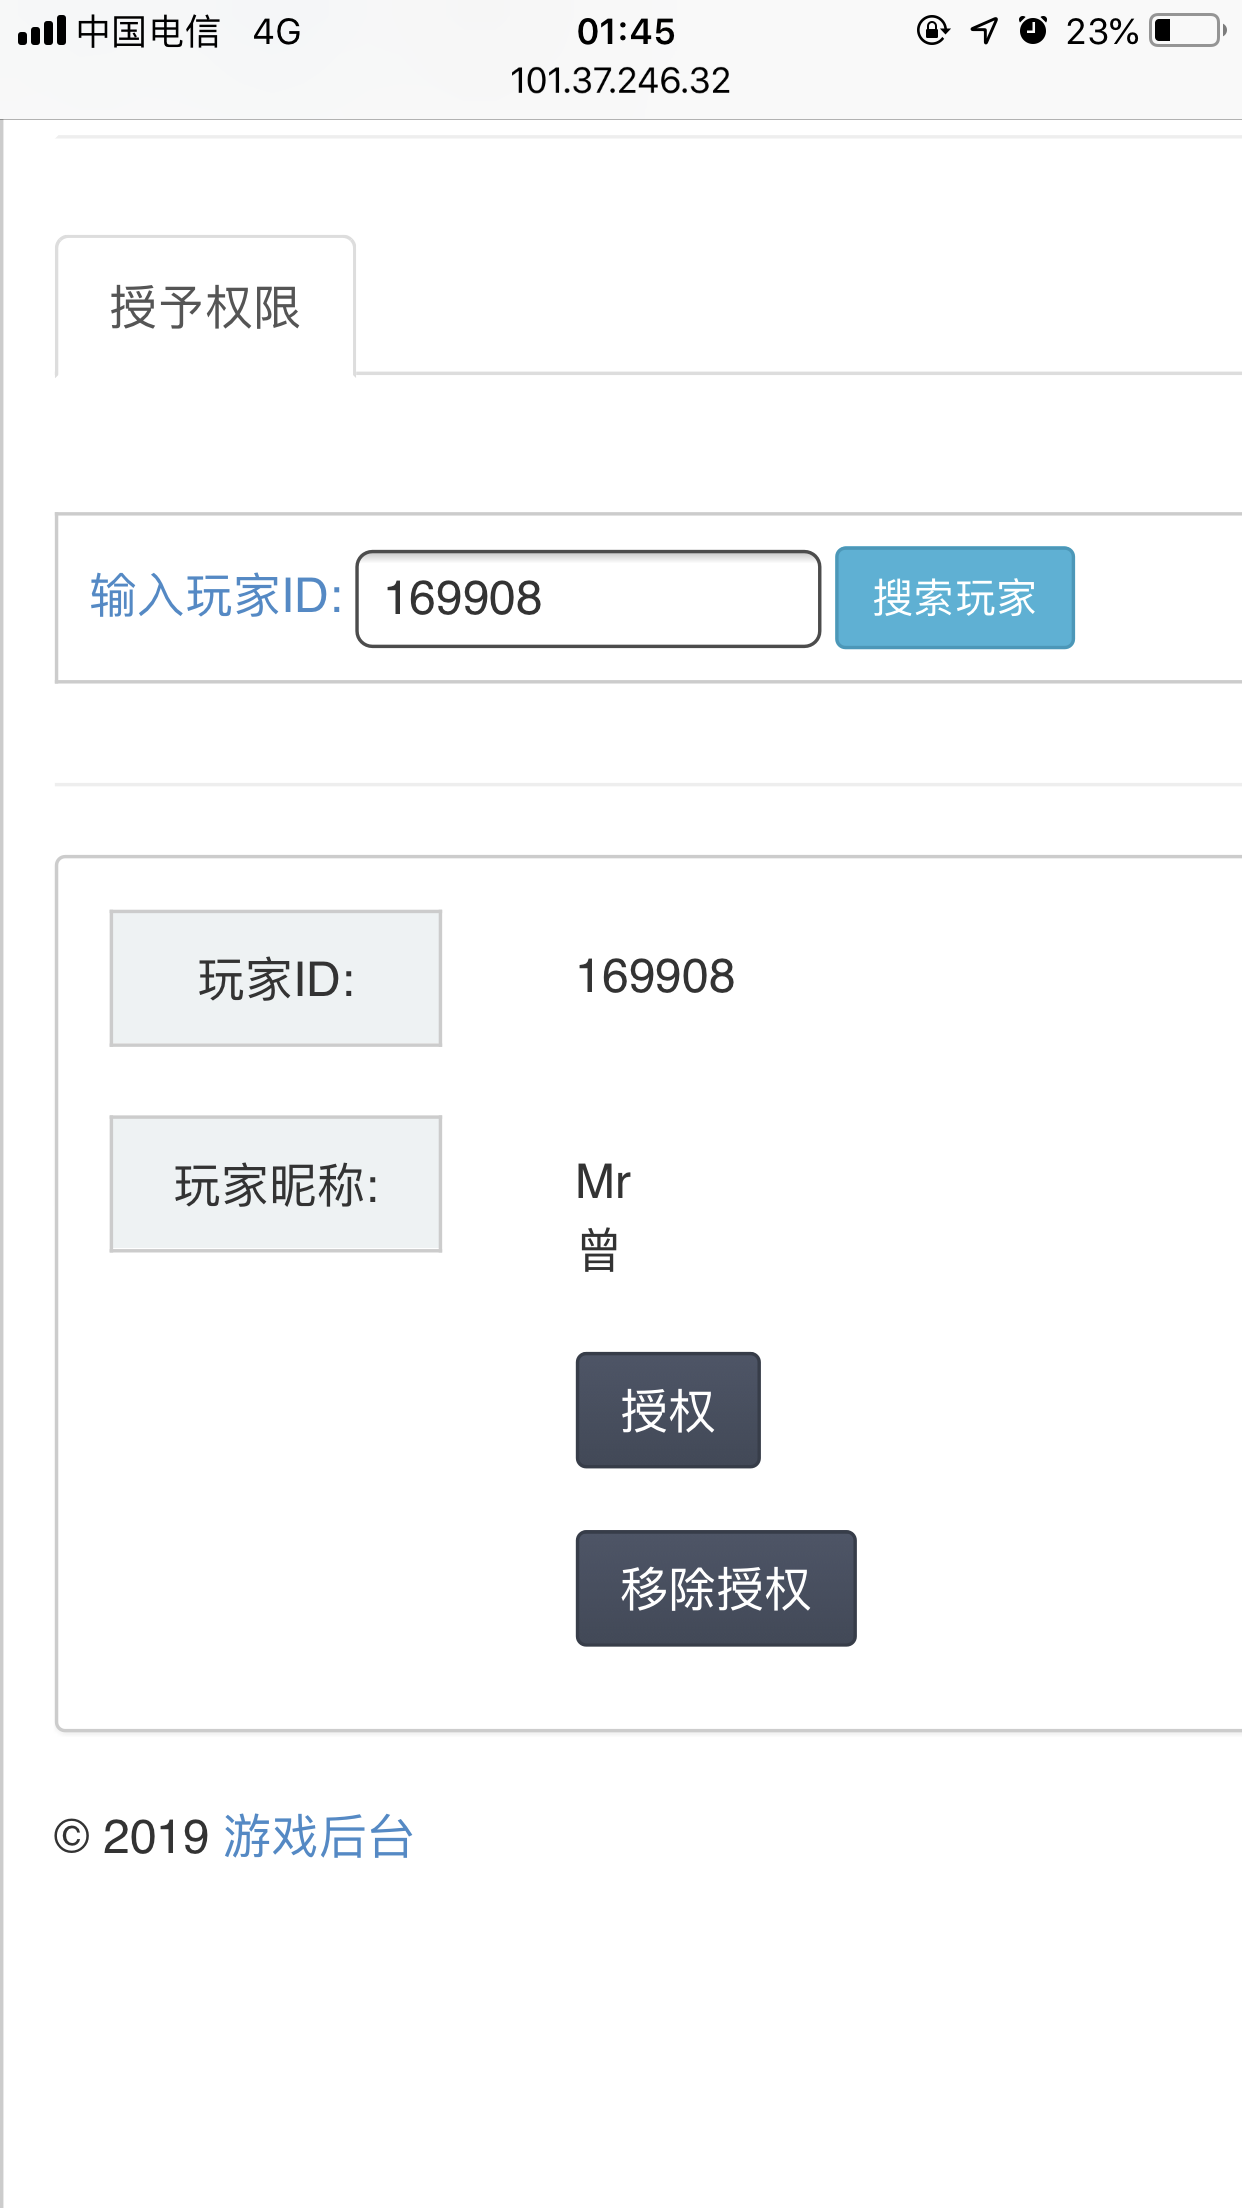The width and height of the screenshot is (1242, 2208).
Task: Tap the 中国电信 carrier label
Action: pos(148,32)
